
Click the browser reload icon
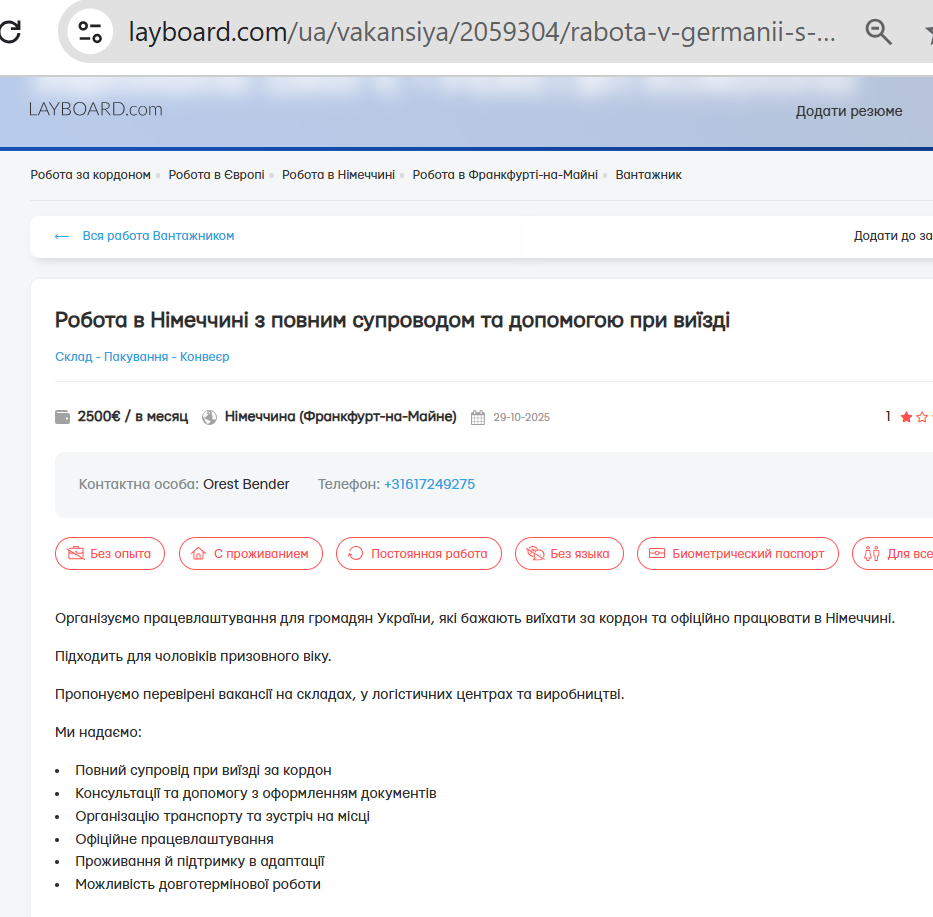(x=9, y=32)
